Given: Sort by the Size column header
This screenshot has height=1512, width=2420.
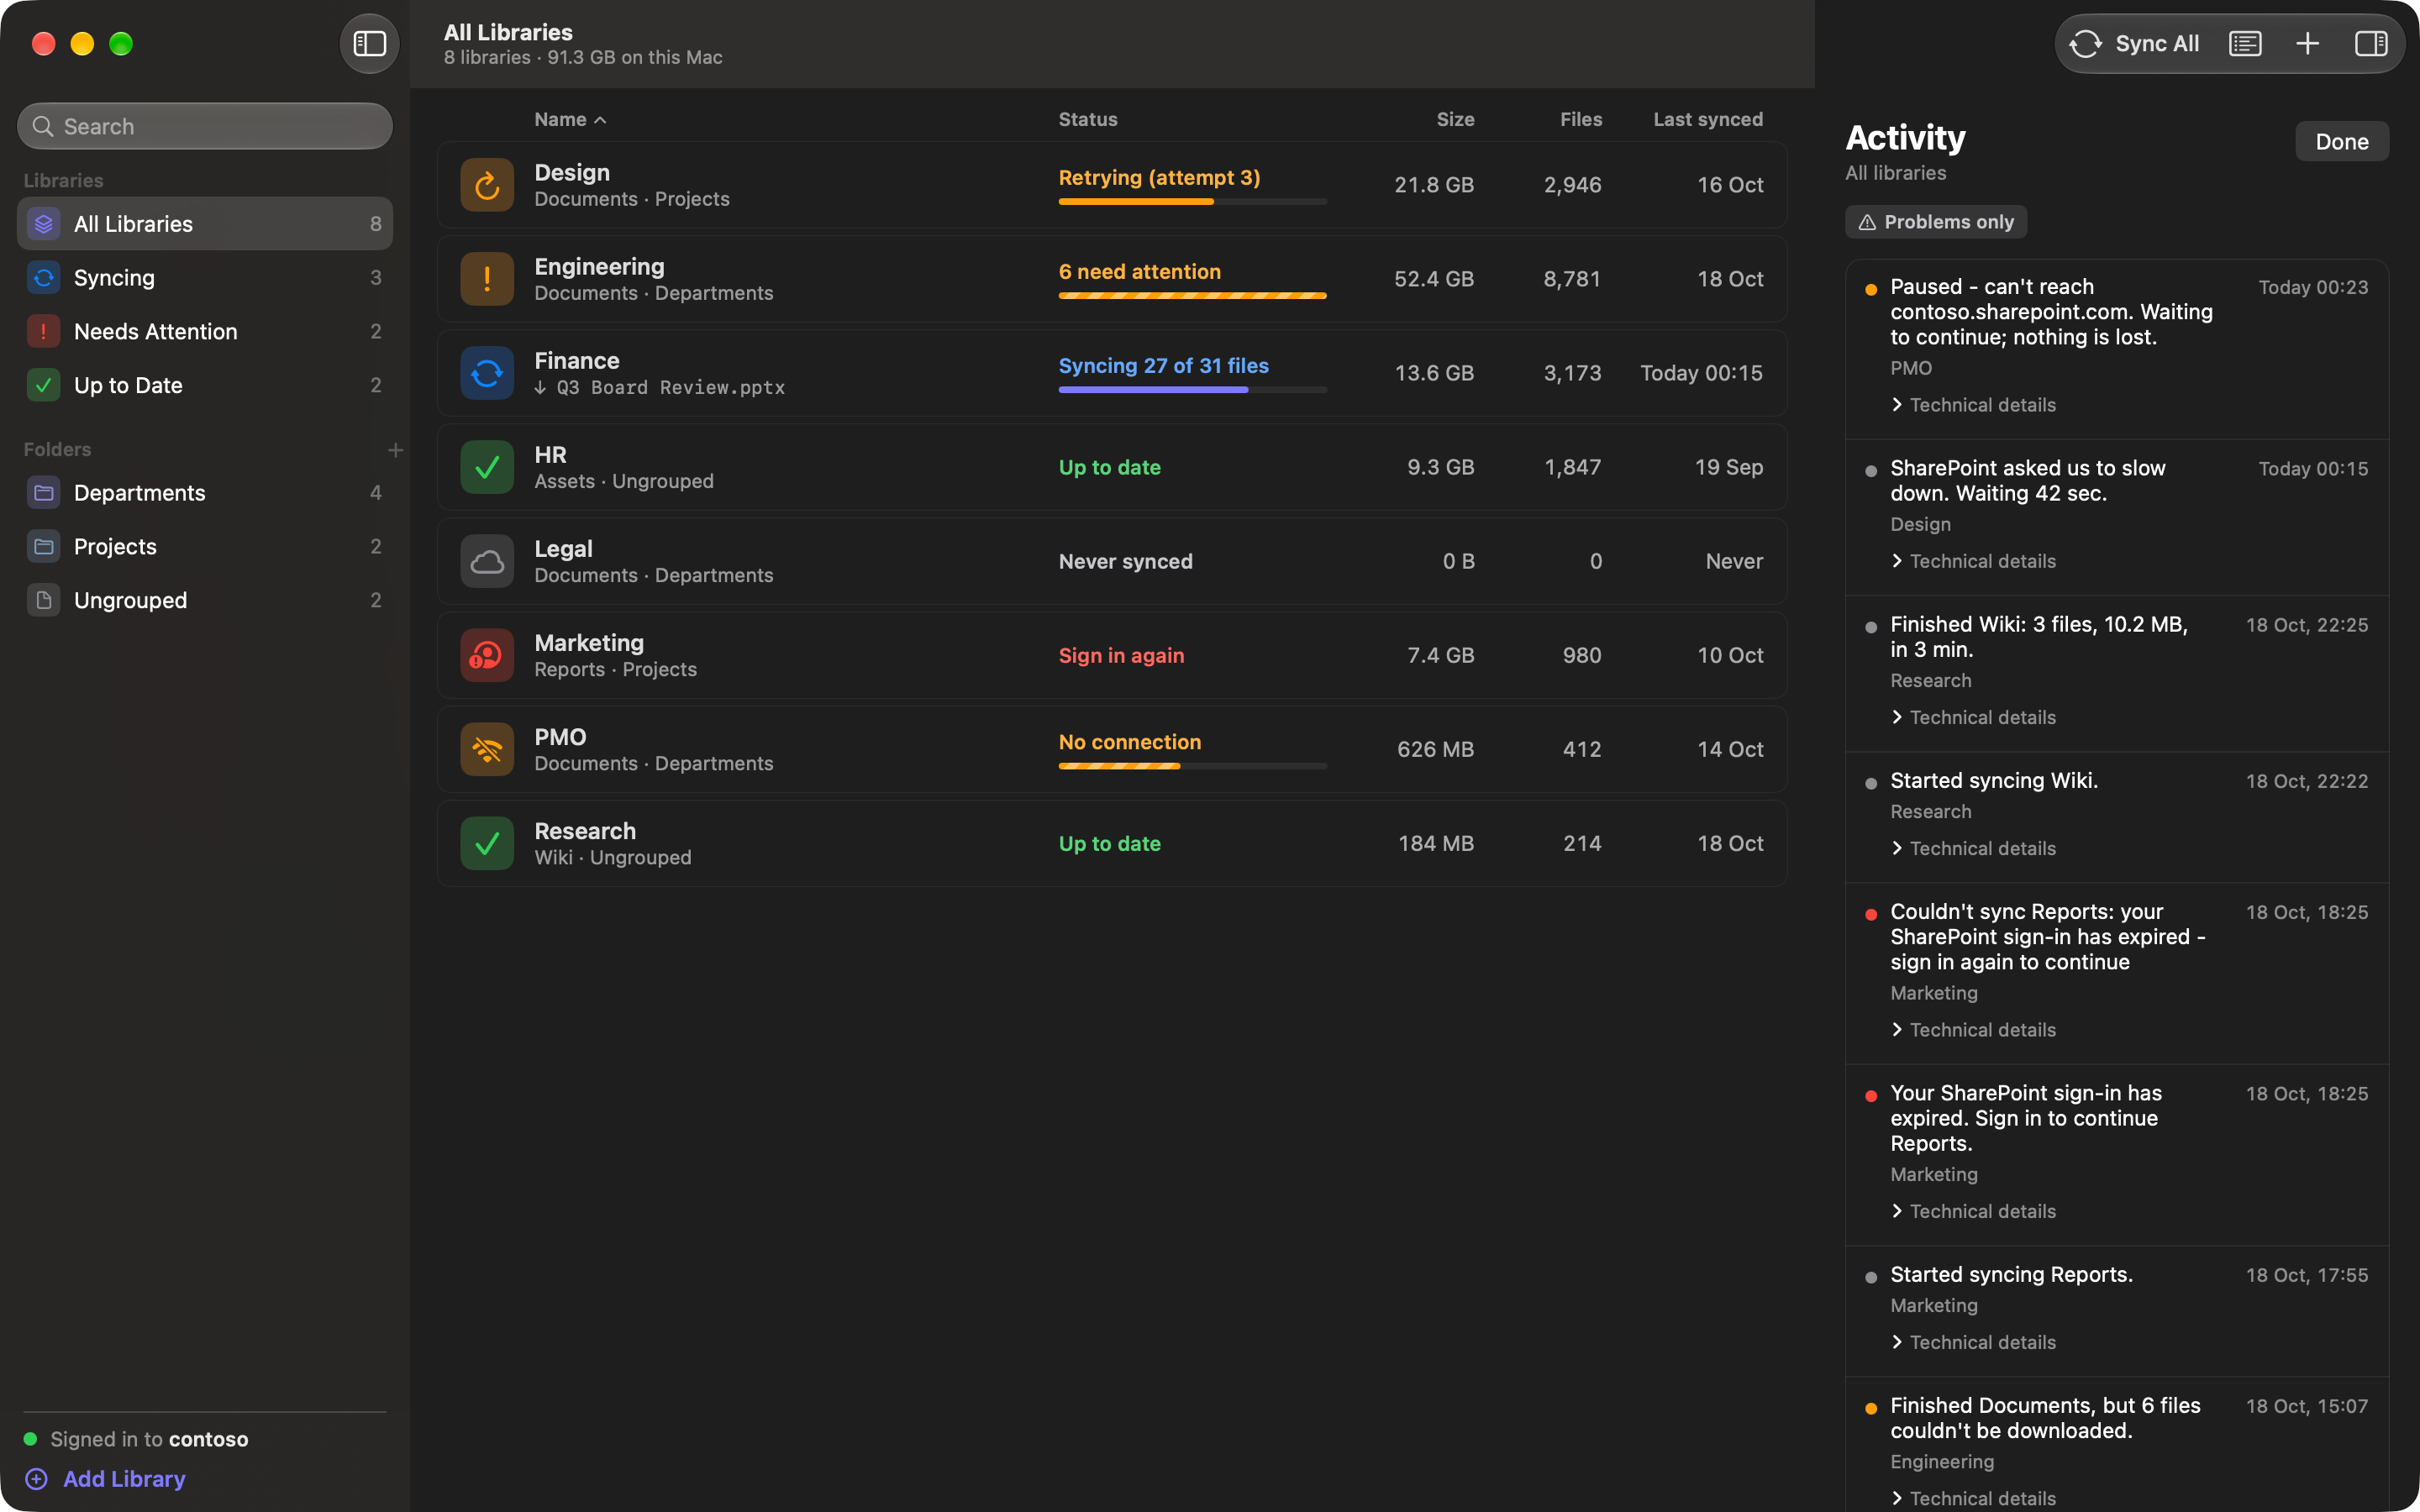Looking at the screenshot, I should click(1455, 120).
